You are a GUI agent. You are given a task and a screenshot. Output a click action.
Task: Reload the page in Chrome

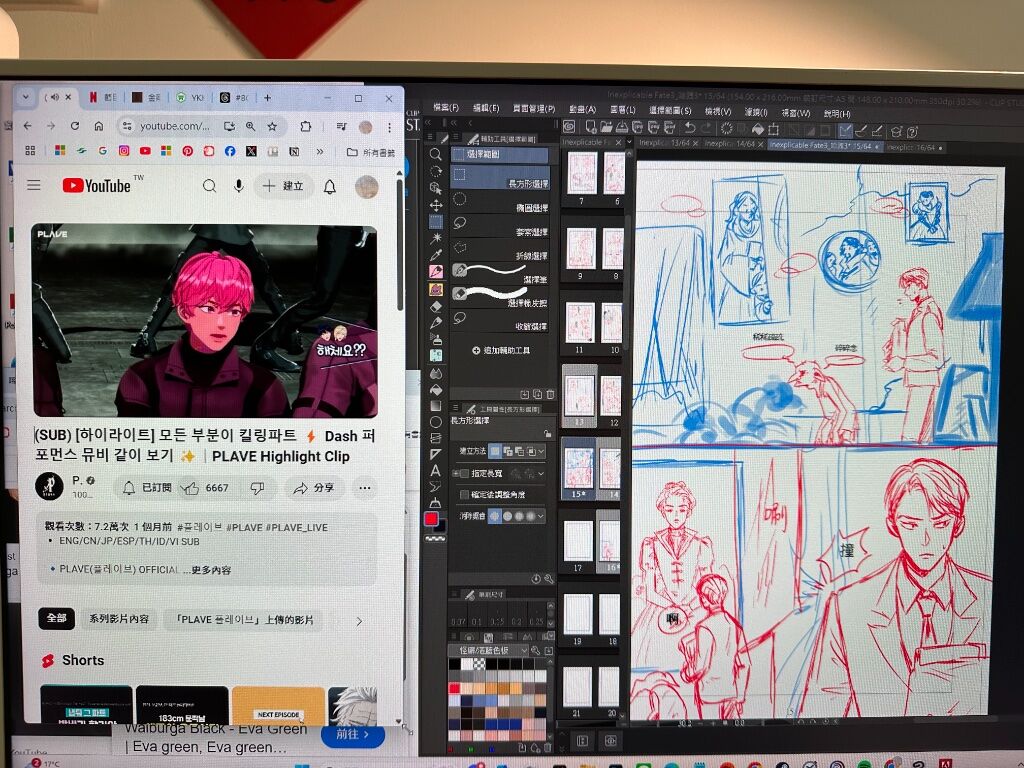(74, 126)
